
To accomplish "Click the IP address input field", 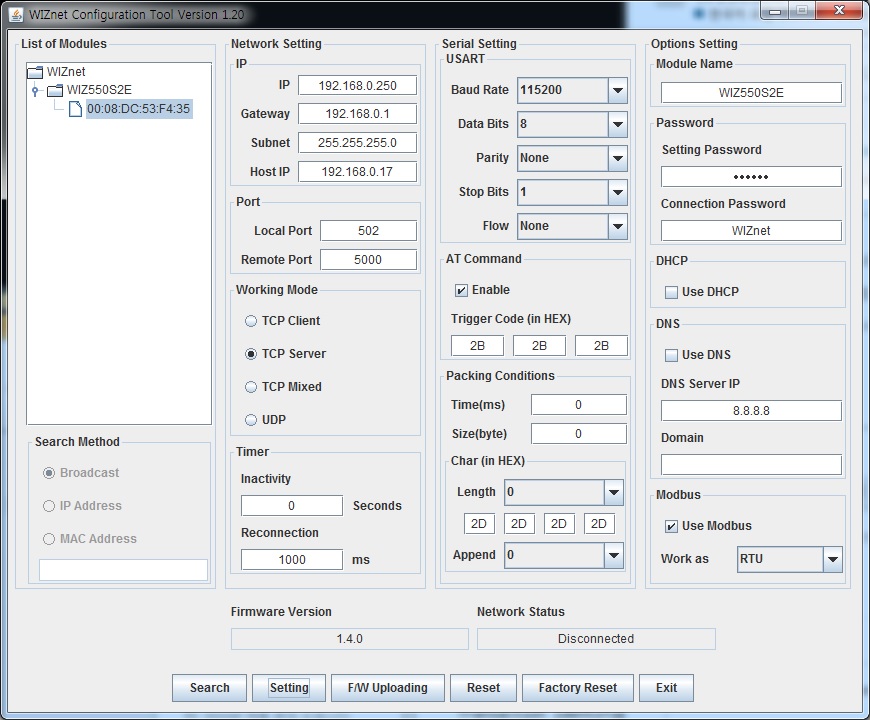I will [x=357, y=85].
